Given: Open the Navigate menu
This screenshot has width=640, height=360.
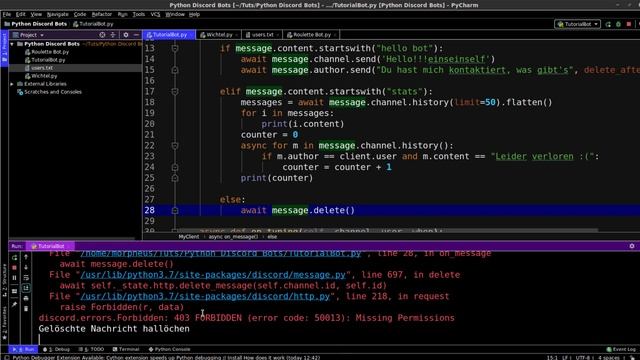Looking at the screenshot, I should (58, 14).
